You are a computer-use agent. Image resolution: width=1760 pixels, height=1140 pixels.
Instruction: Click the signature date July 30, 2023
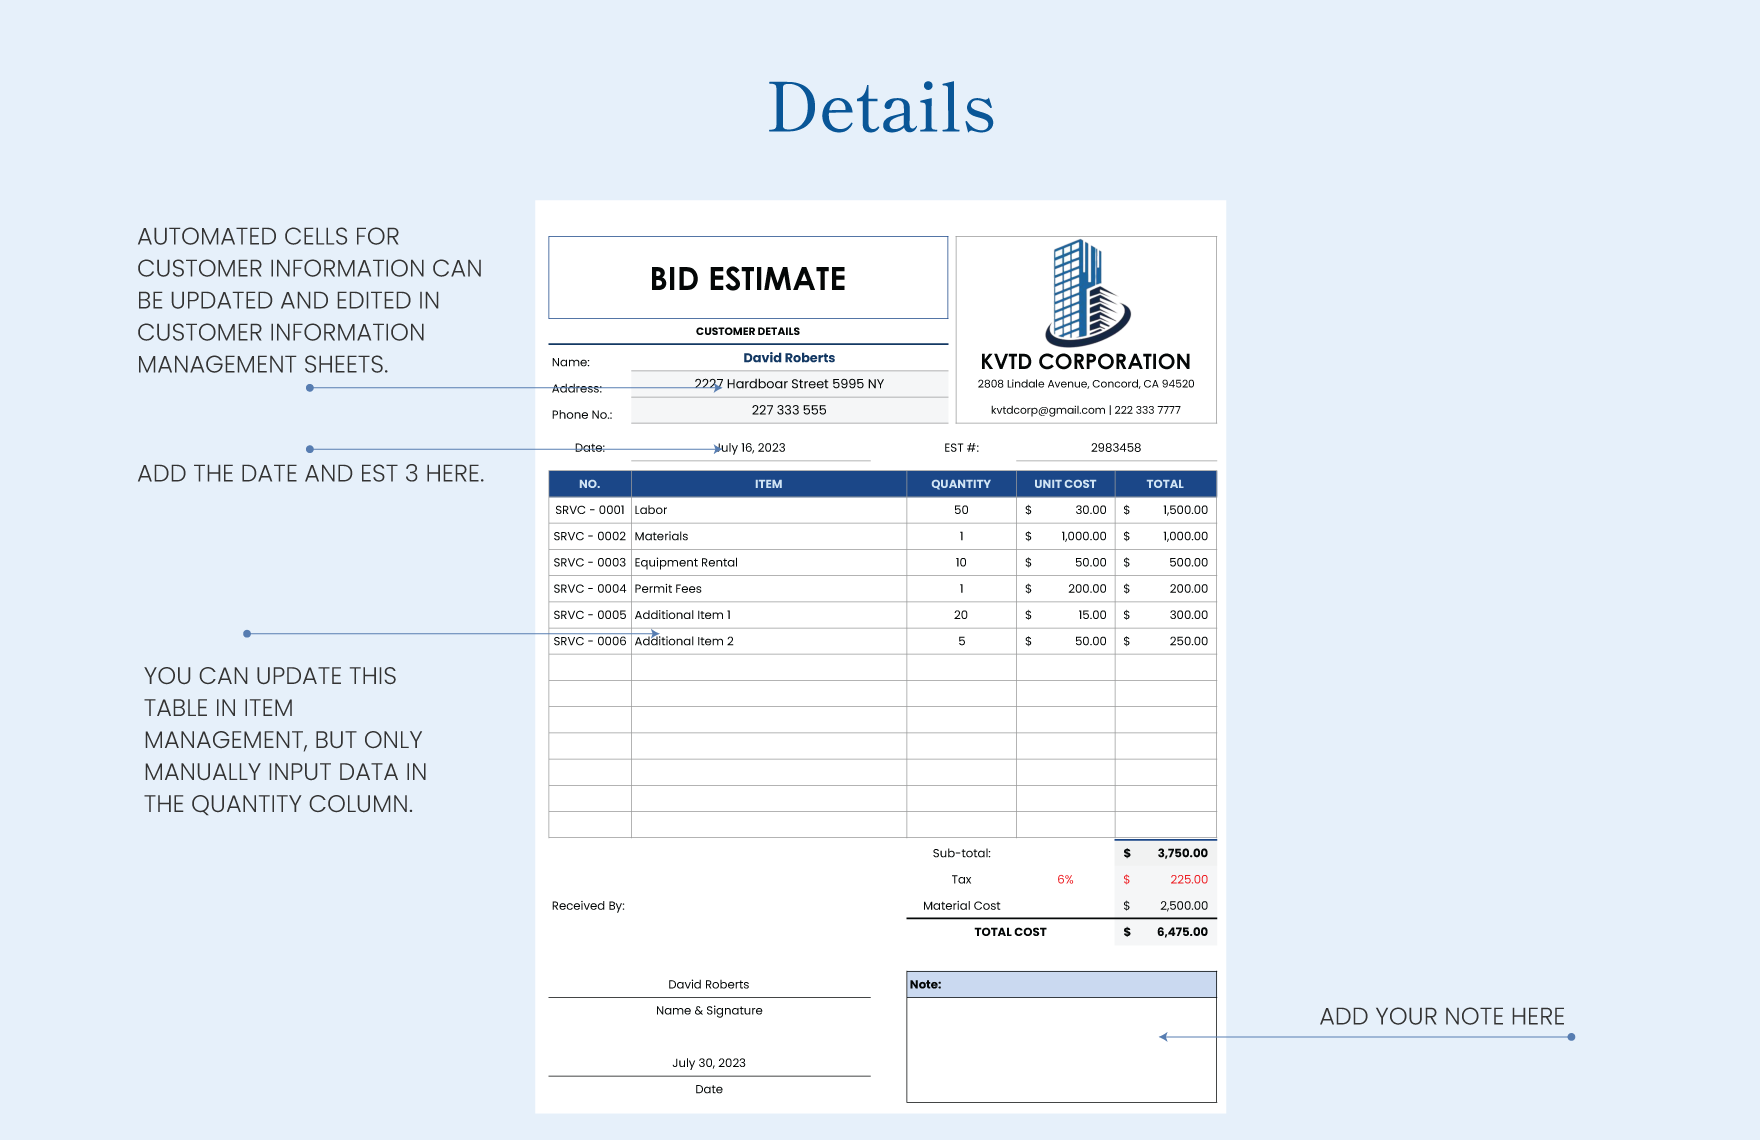click(708, 1063)
